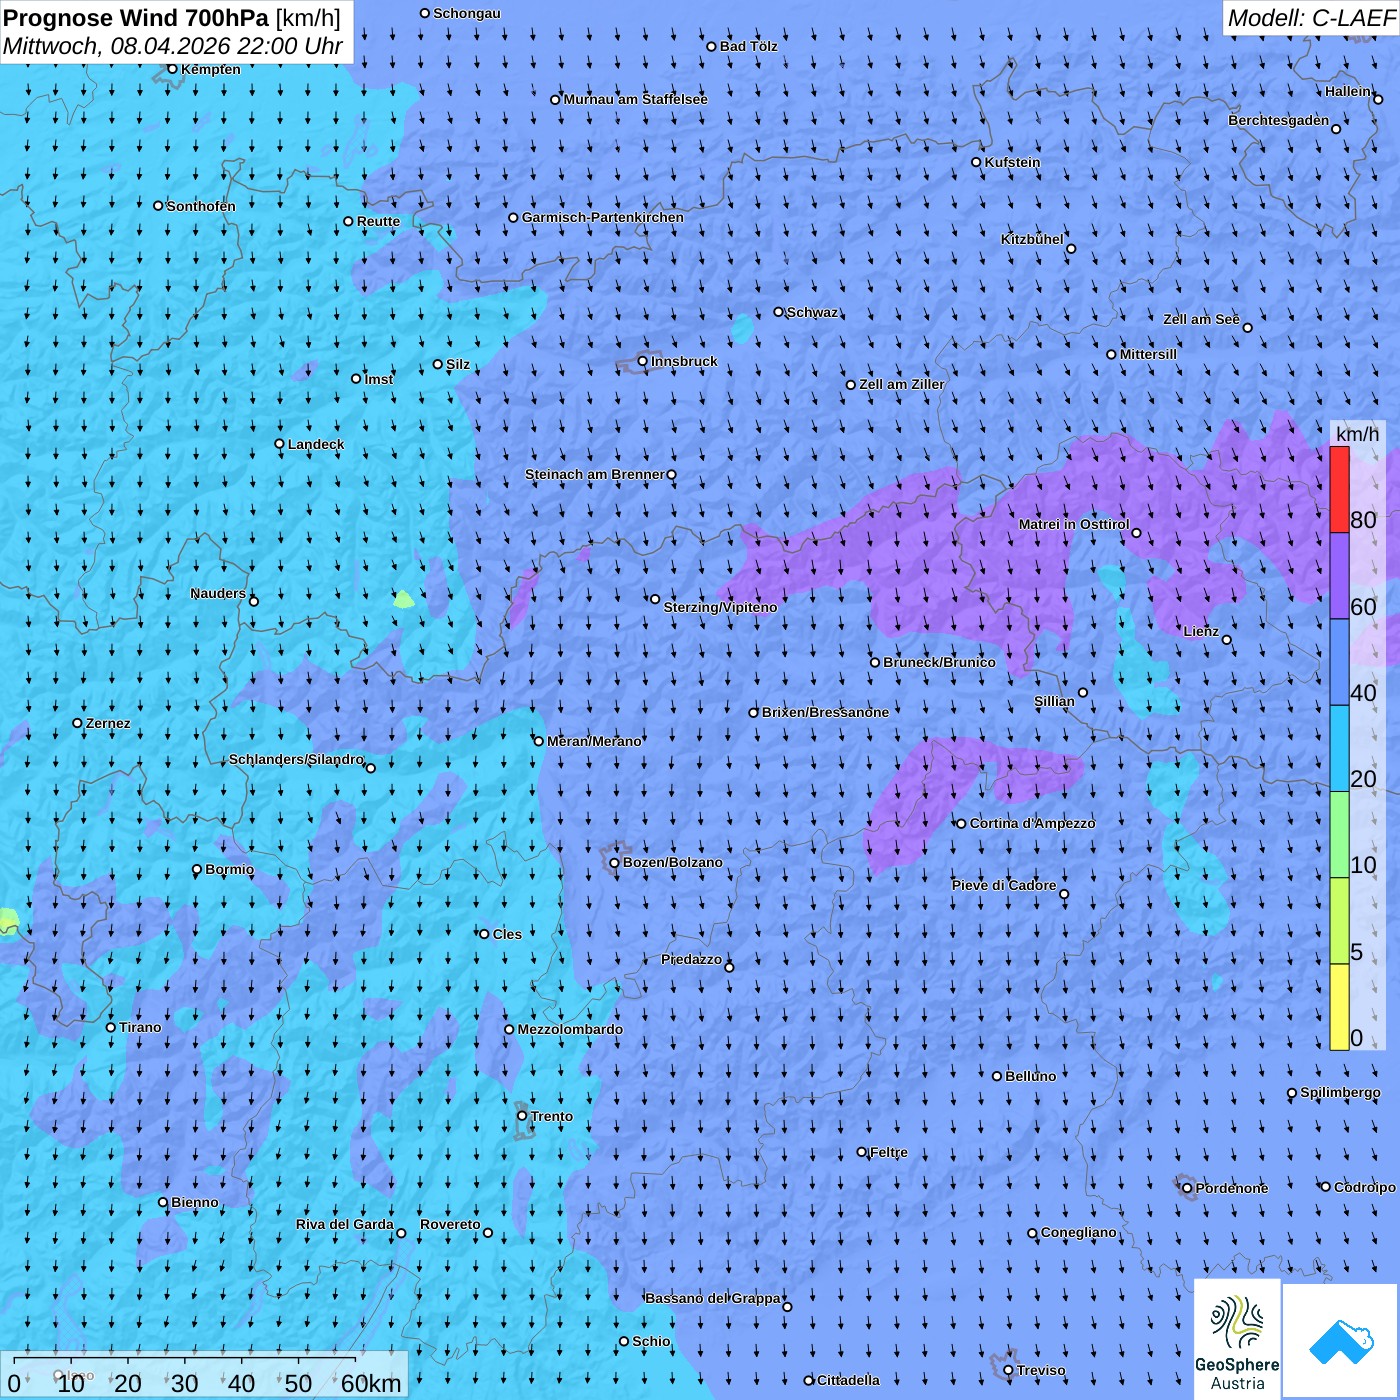Click the 'Riva del Garda' label
Viewport: 1400px width, 1400px height.
tap(345, 1224)
